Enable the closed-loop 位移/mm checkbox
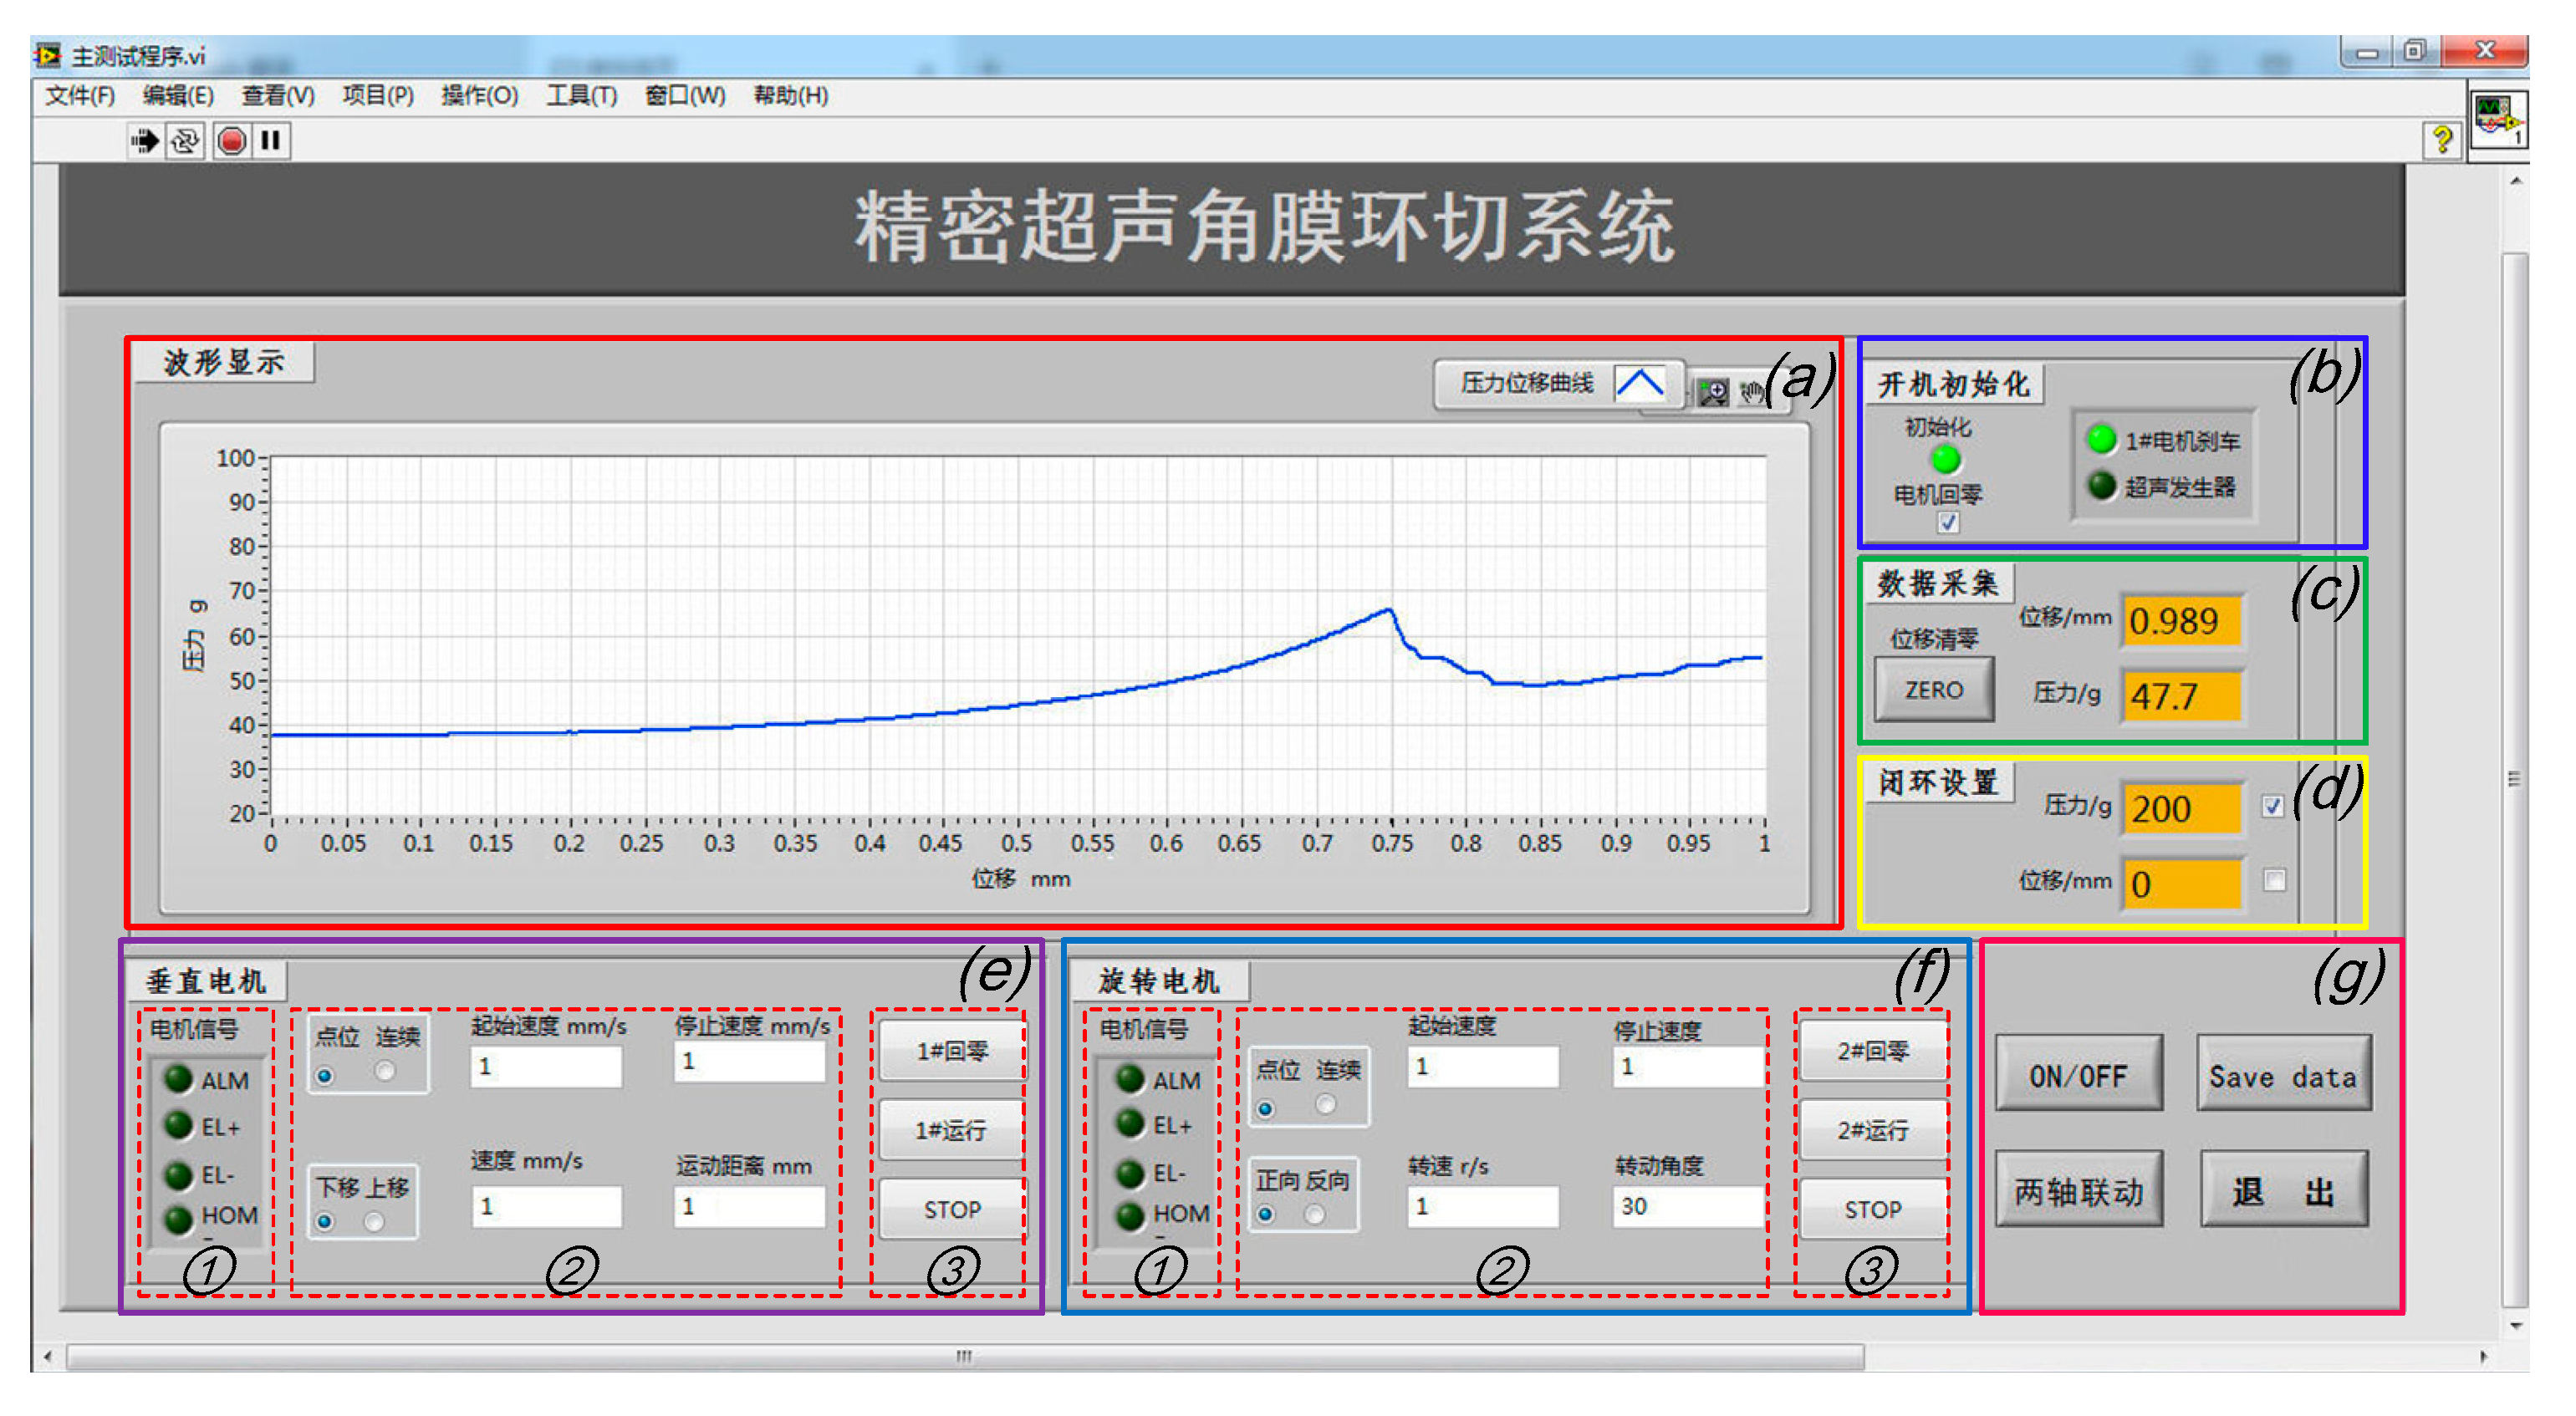This screenshot has height=1416, width=2576. pyautogui.click(x=2274, y=880)
